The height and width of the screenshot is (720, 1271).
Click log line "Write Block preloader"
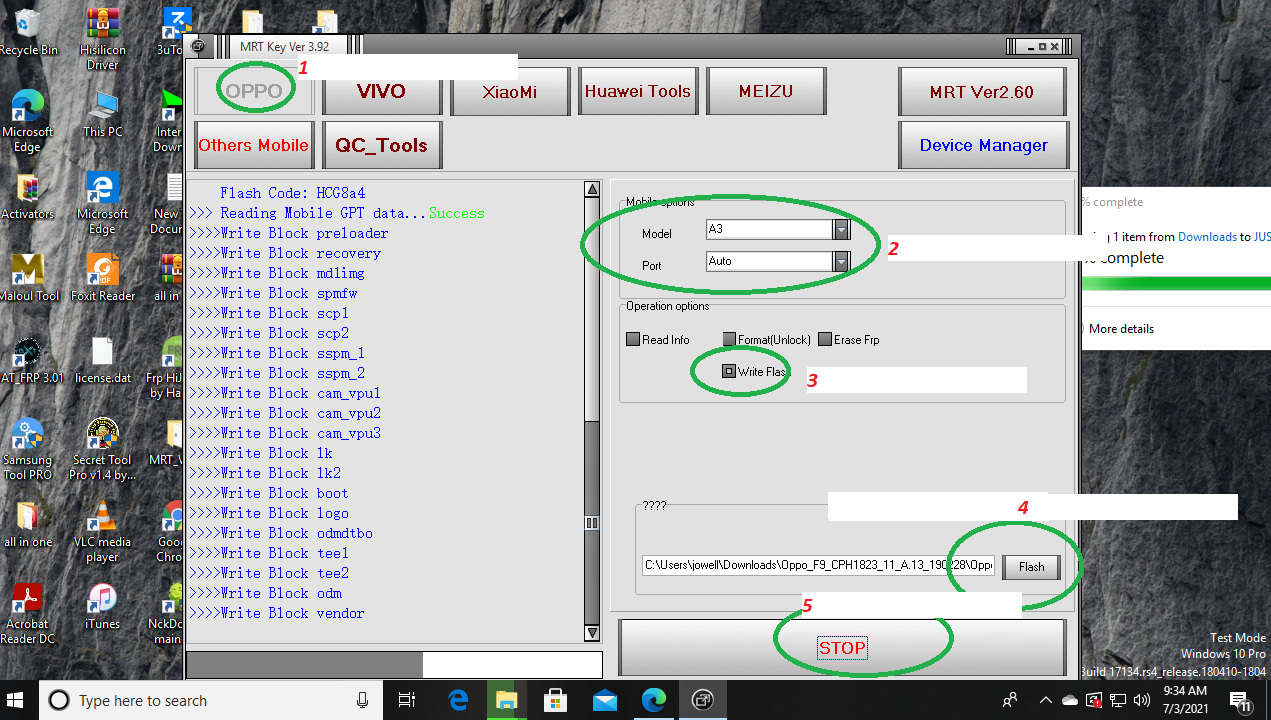point(289,233)
